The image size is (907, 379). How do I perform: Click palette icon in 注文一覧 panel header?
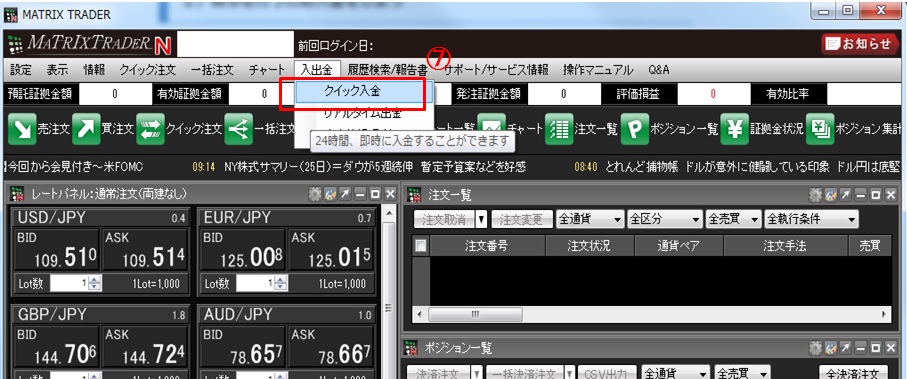tap(830, 195)
